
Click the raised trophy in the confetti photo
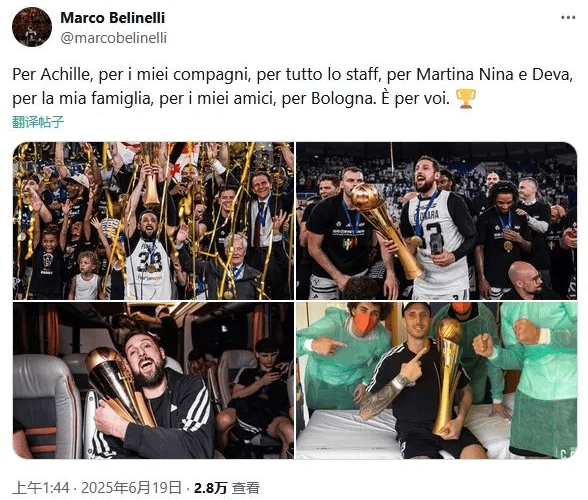(x=152, y=176)
